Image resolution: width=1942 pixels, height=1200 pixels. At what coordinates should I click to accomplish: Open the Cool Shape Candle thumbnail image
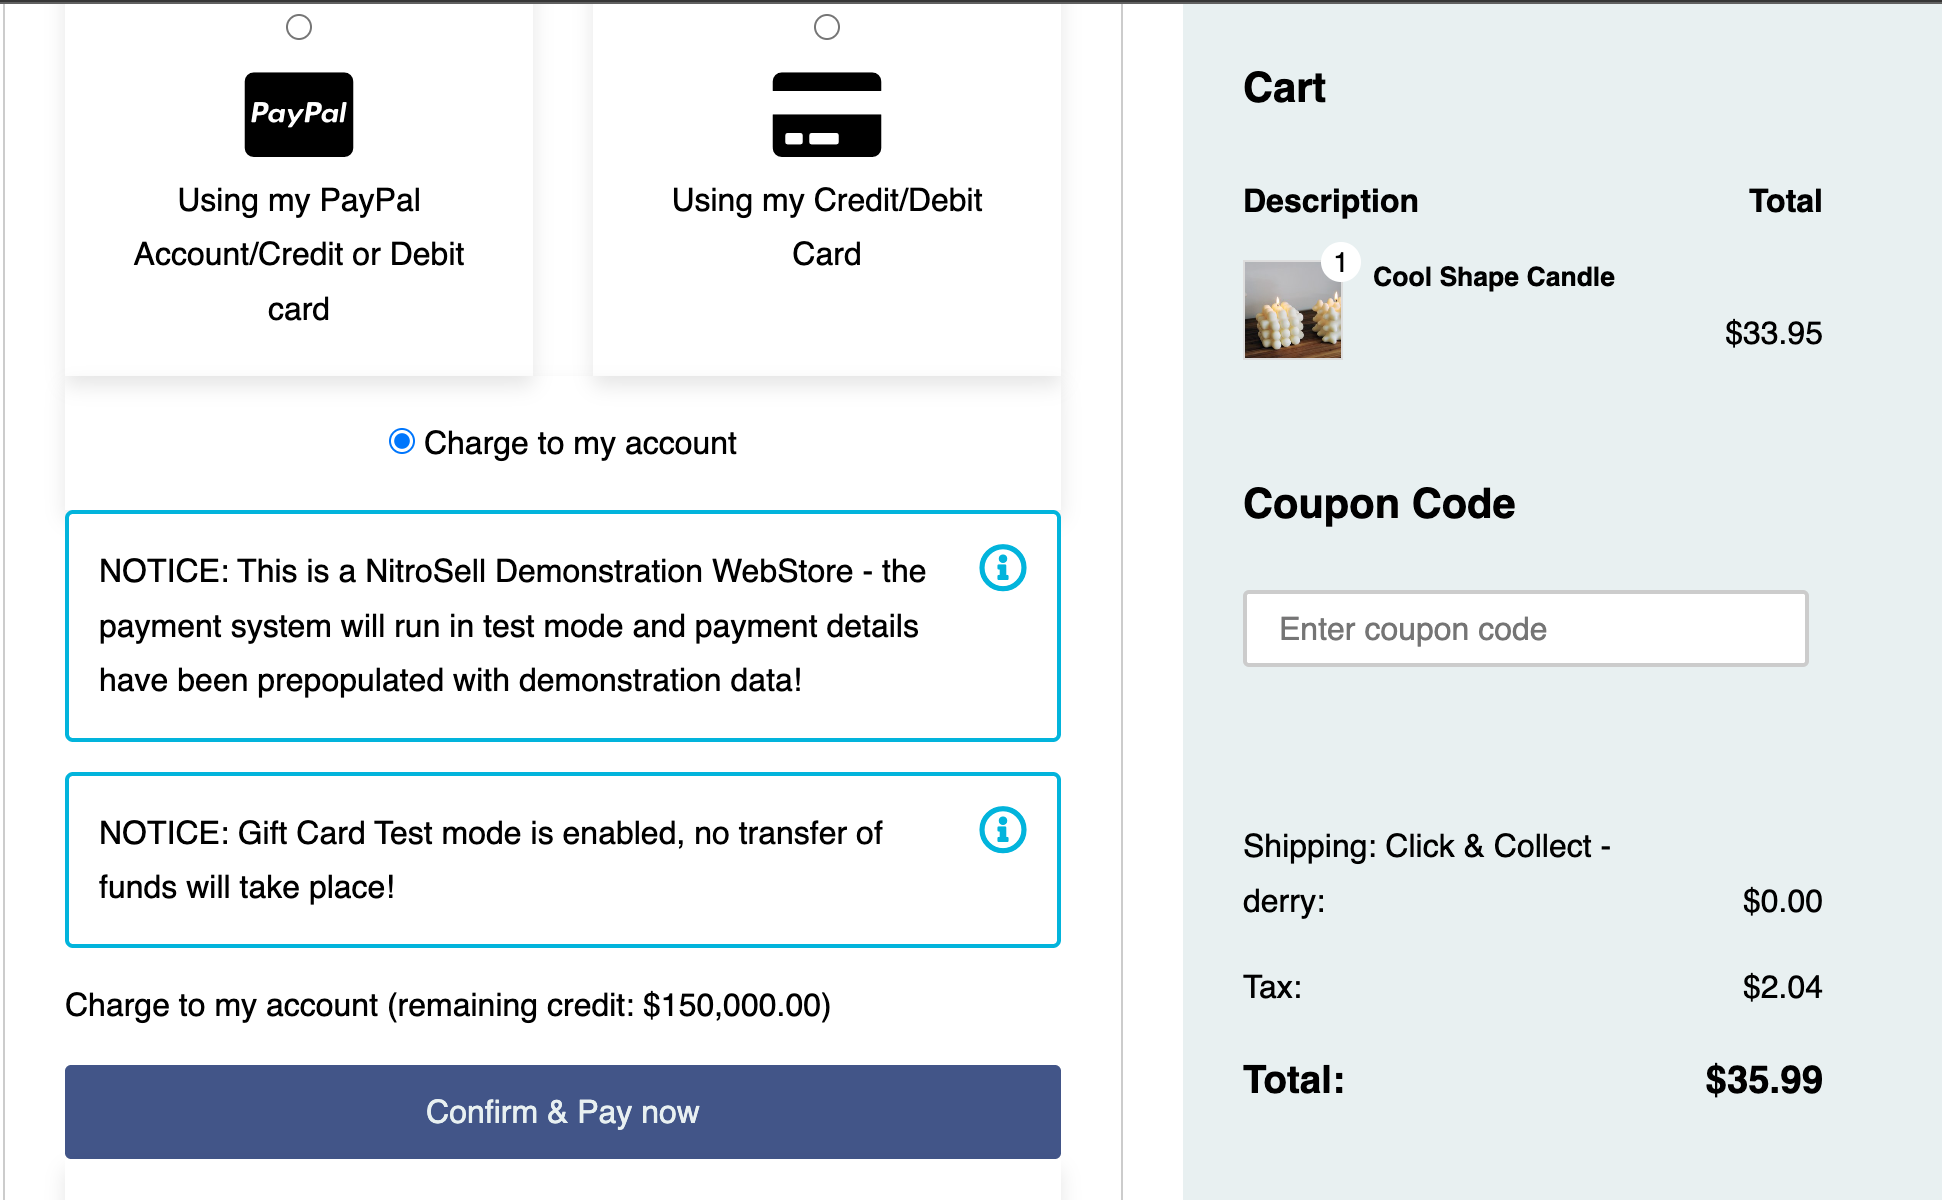[1291, 310]
